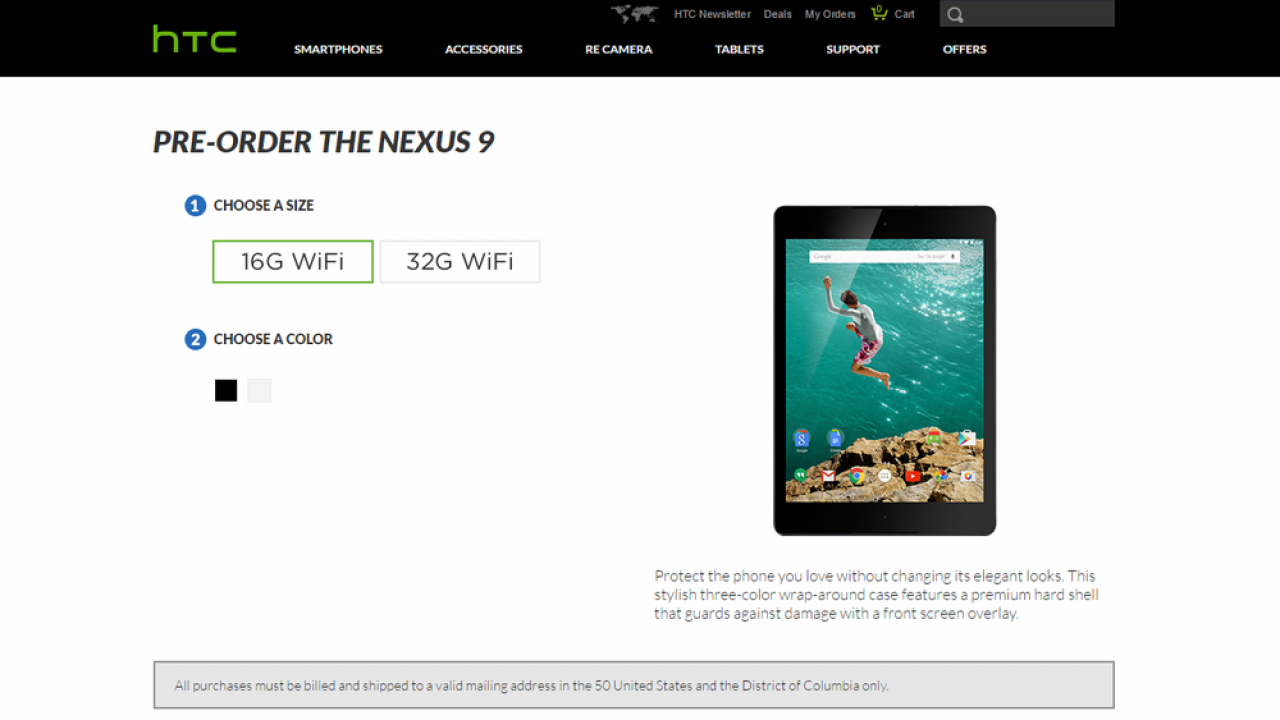Screen dimensions: 1280x720
Task: Open the HTC Newsletter link
Action: 712,14
